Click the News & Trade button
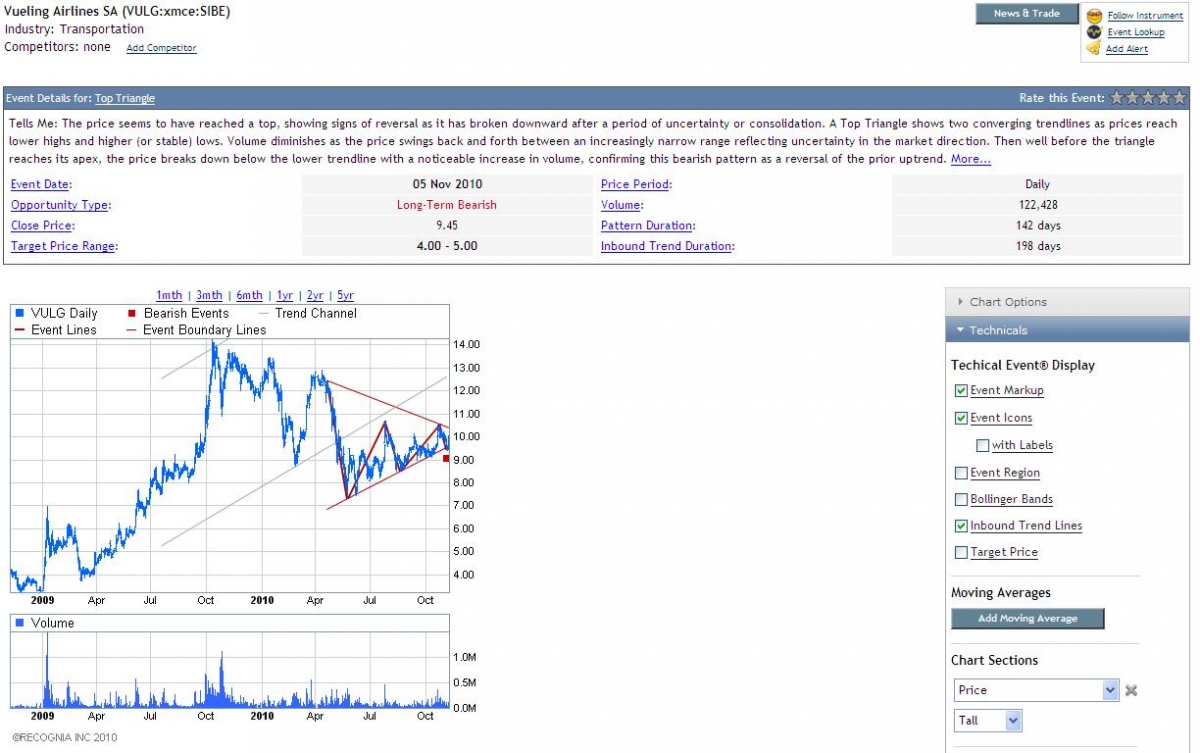The width and height of the screenshot is (1200, 753). tap(1026, 14)
